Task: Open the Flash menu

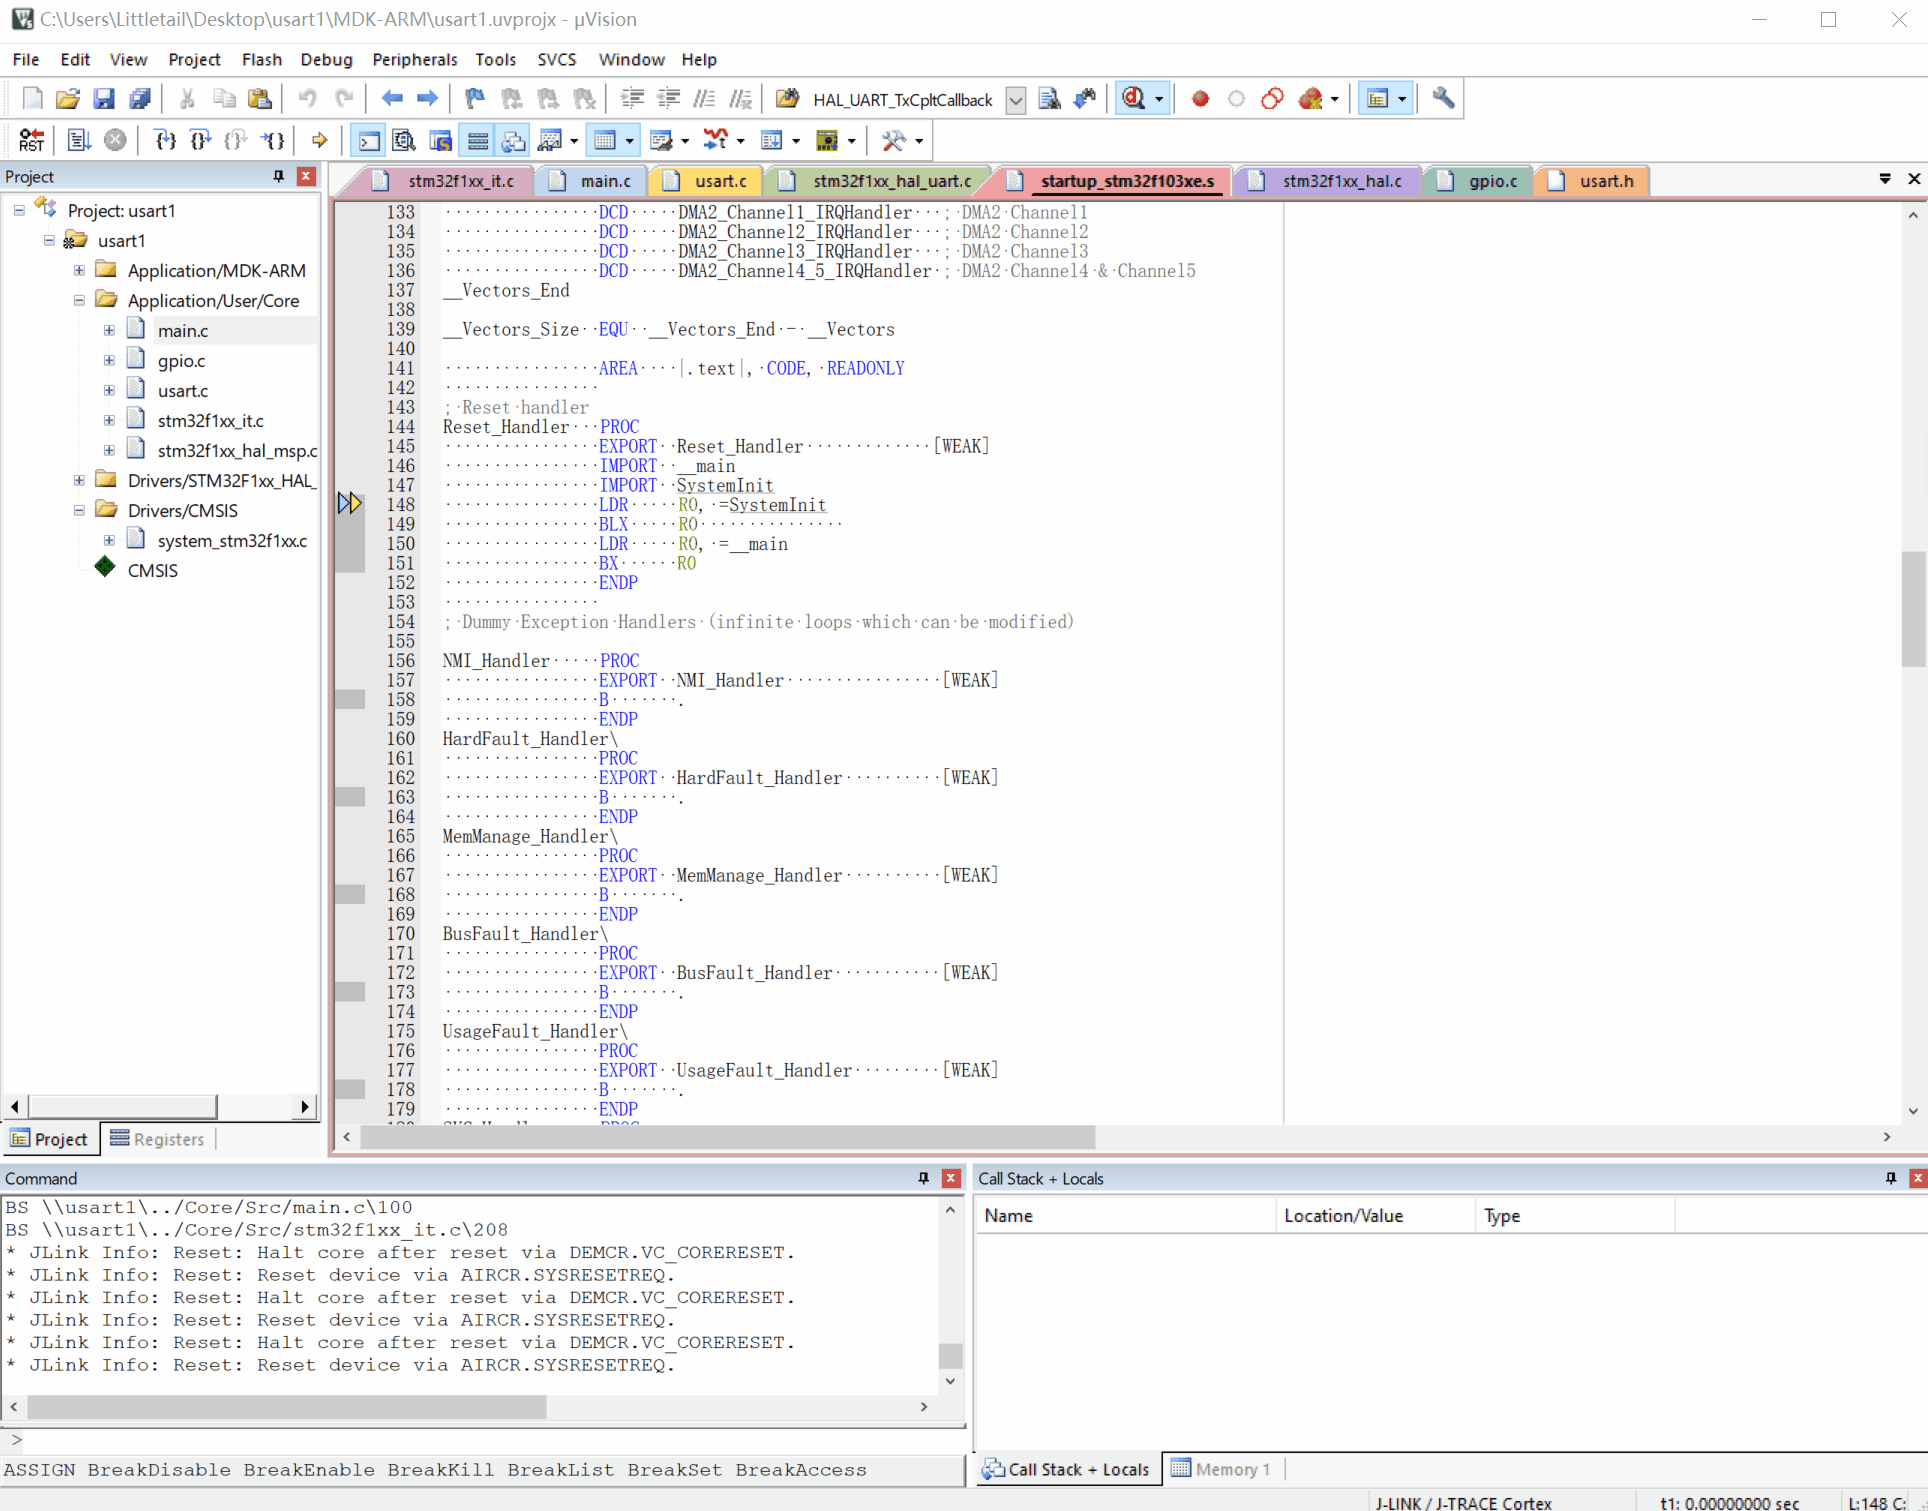Action: coord(262,59)
